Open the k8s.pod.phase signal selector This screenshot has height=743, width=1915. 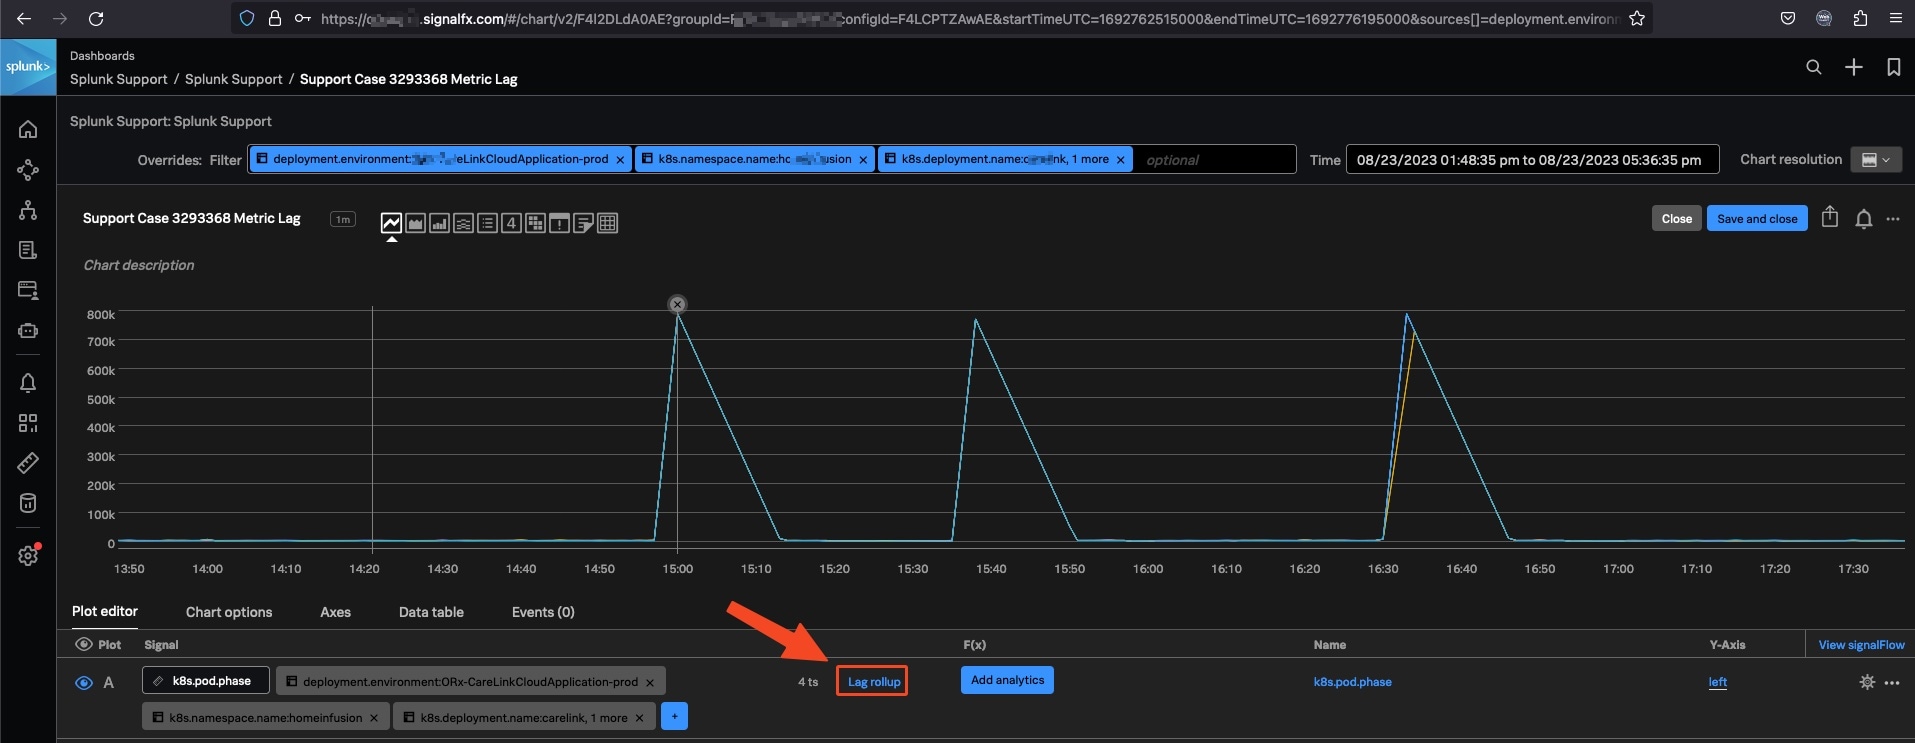tap(206, 681)
